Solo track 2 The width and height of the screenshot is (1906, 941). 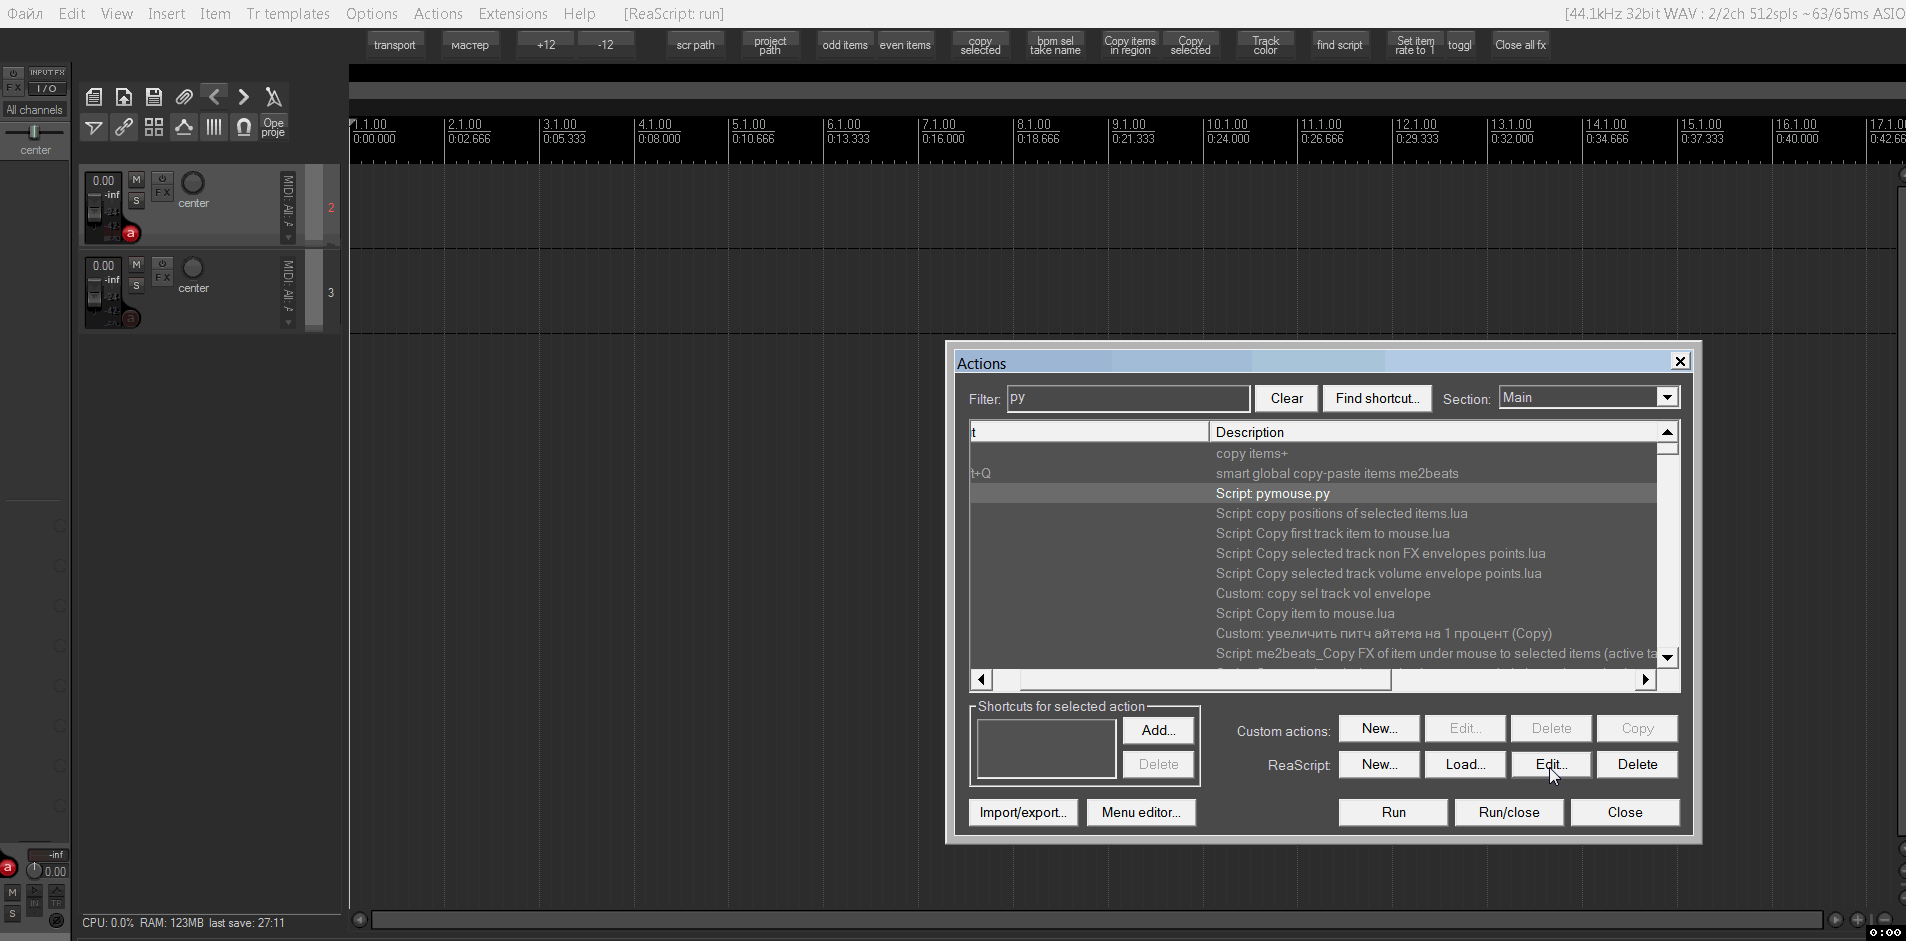click(x=137, y=201)
